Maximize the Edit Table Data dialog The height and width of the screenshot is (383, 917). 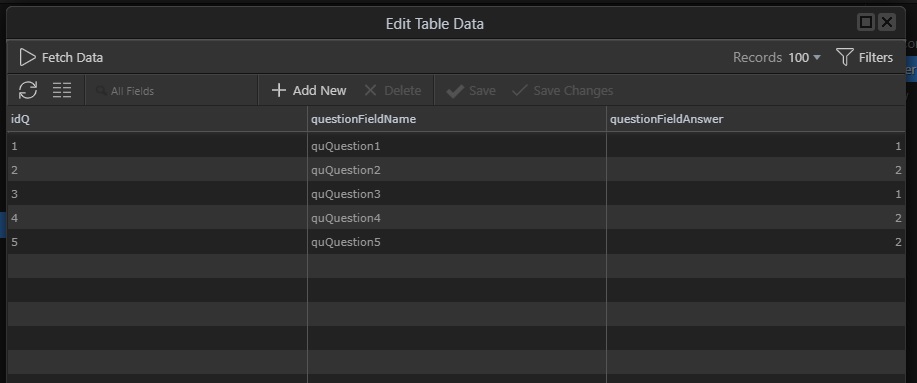(x=866, y=22)
